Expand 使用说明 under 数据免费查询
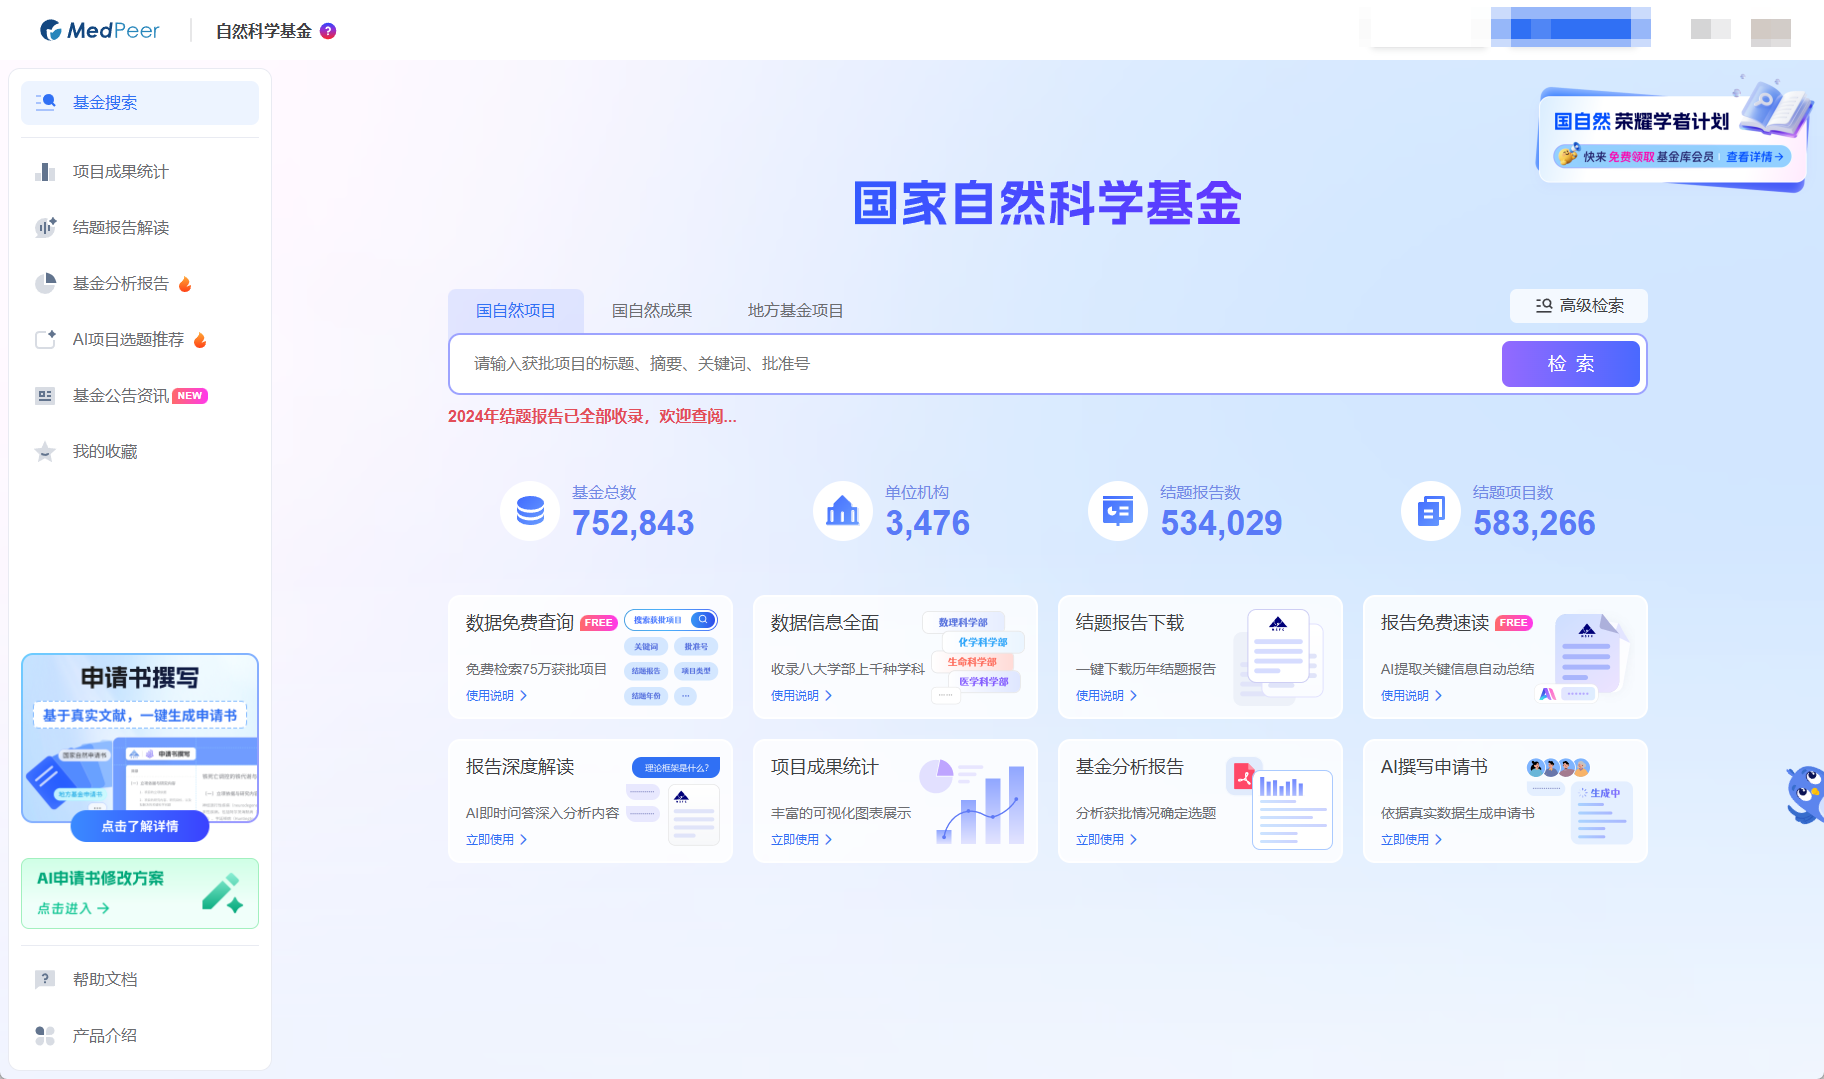Screen dimensions: 1824x1079 click(x=496, y=696)
